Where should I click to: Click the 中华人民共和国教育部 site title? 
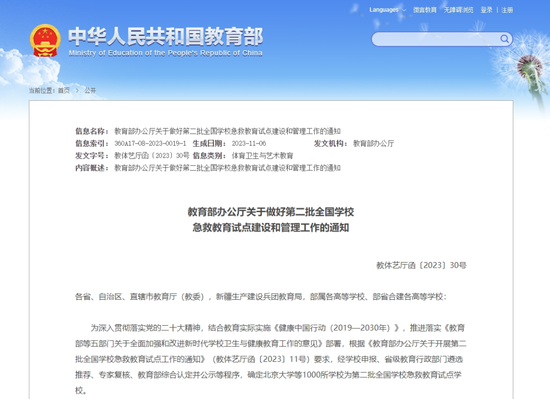[x=165, y=36]
